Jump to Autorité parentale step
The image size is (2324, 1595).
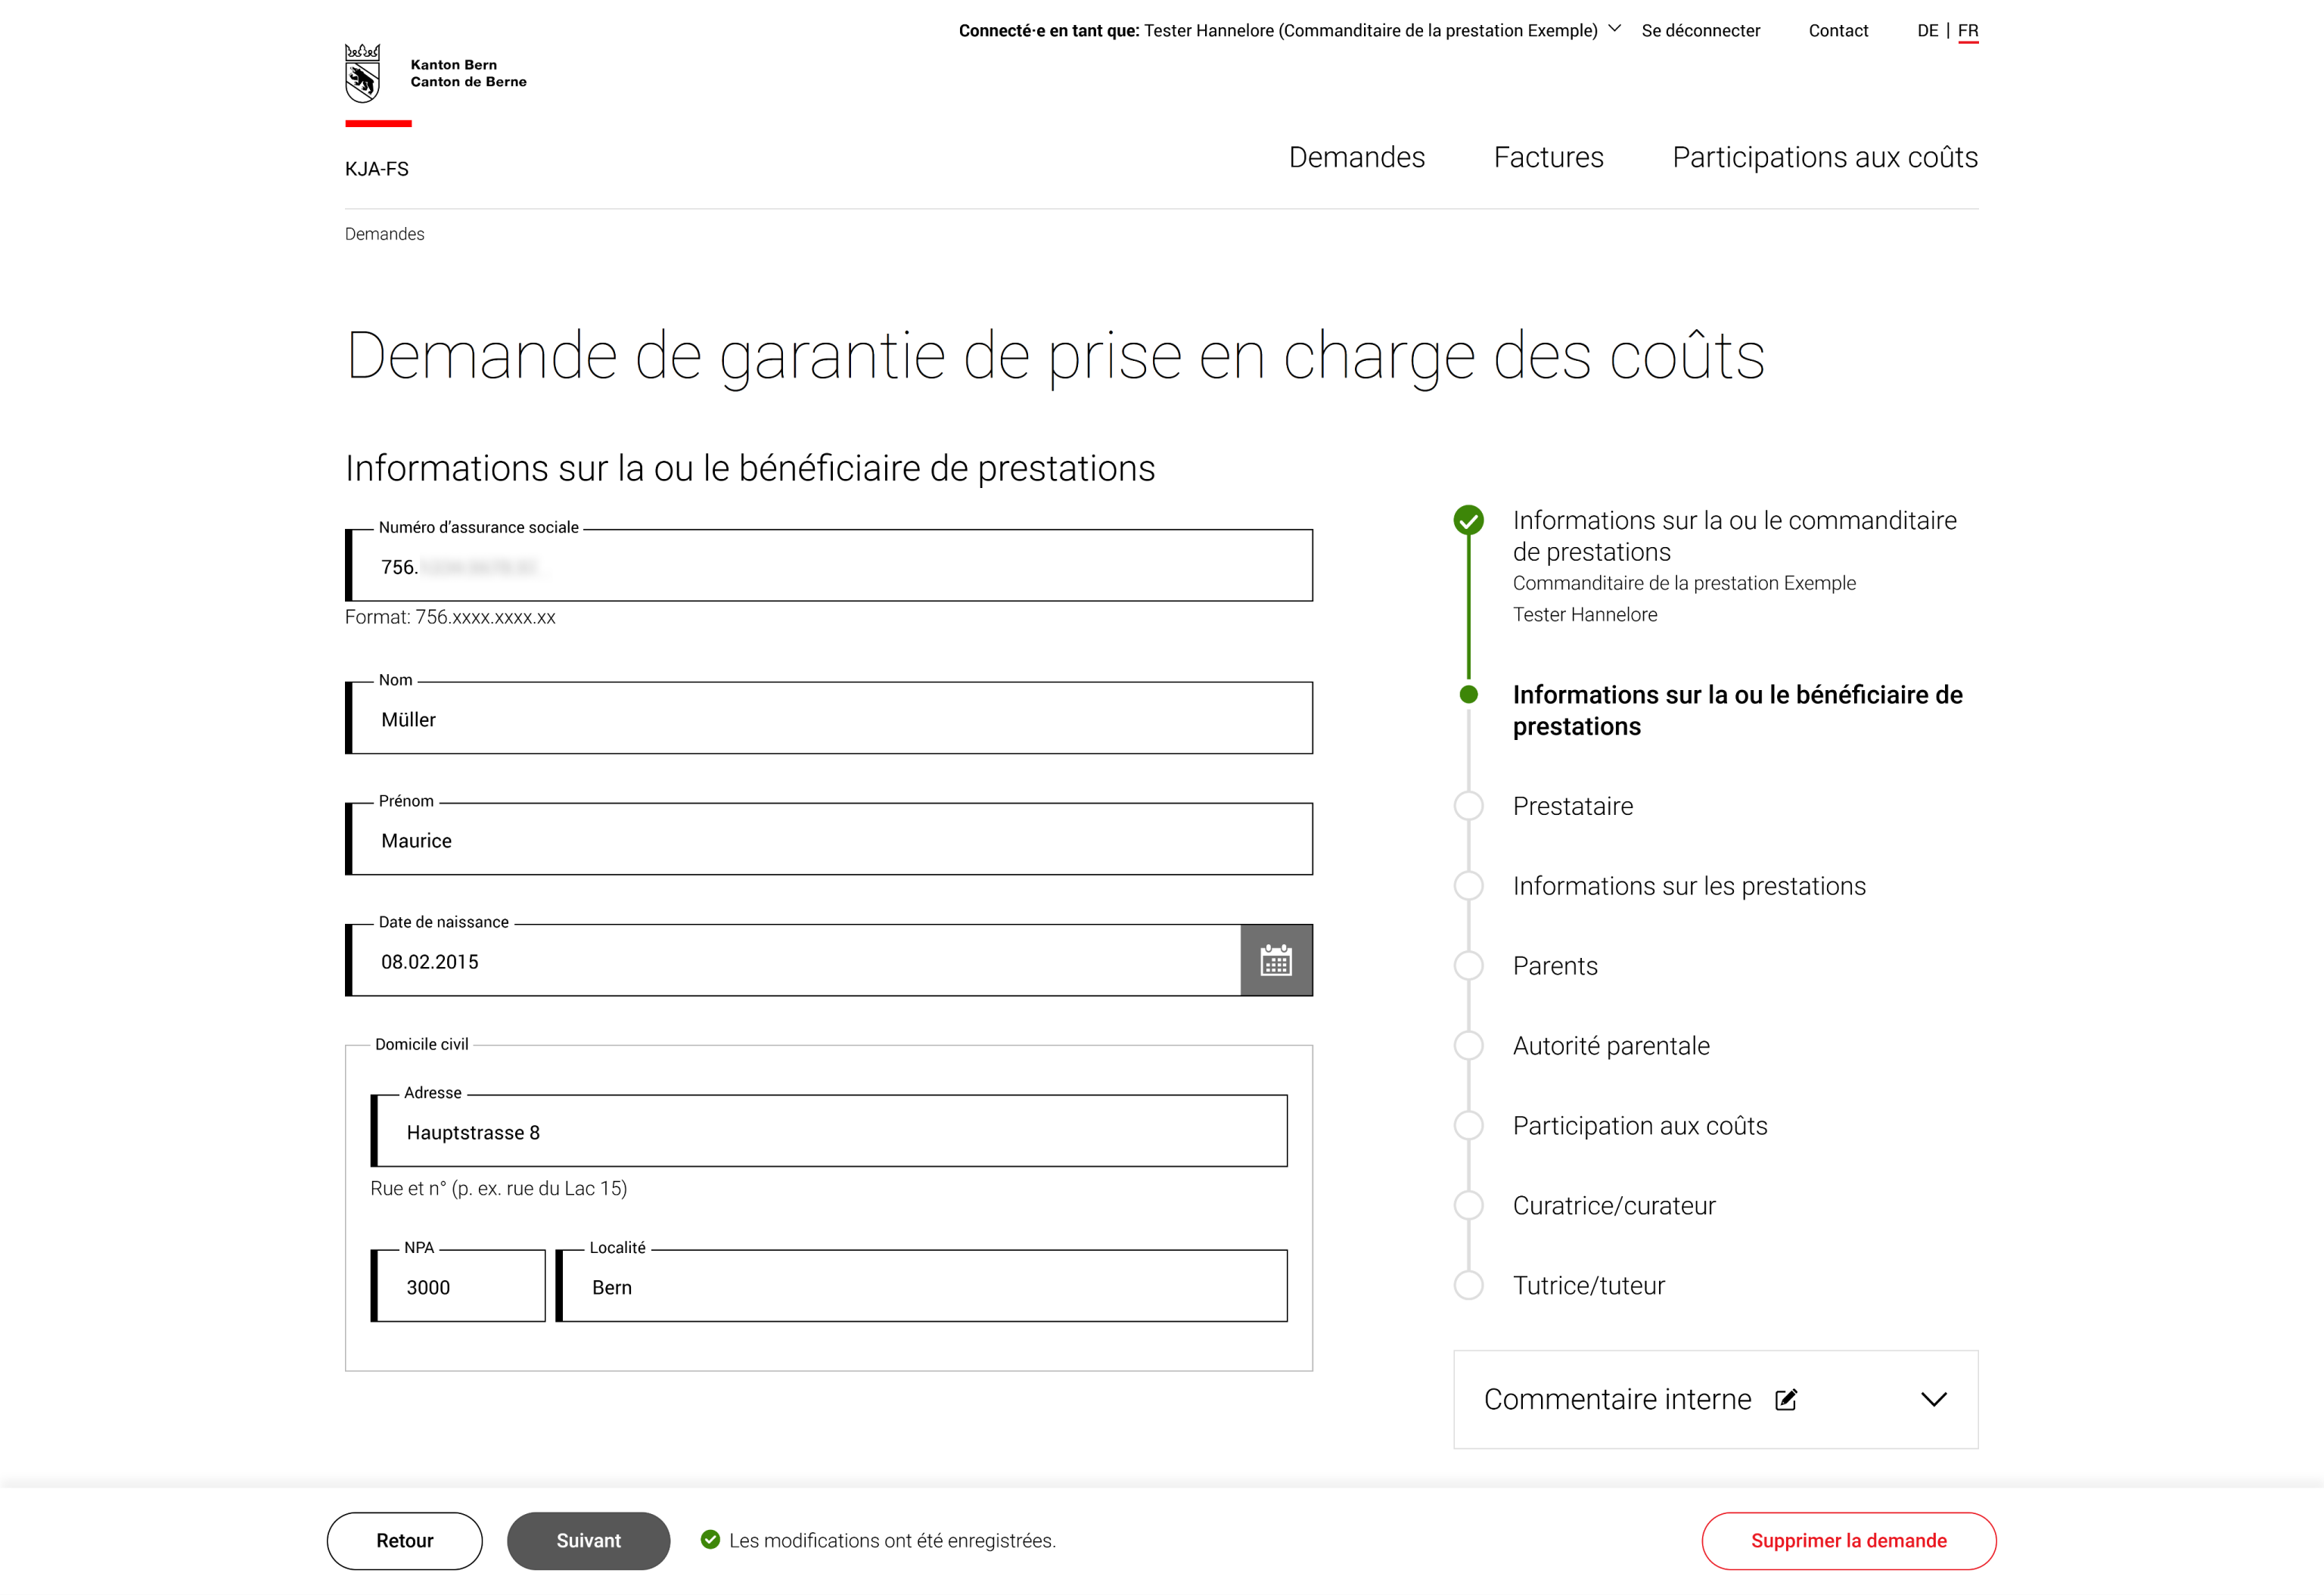[1610, 1046]
